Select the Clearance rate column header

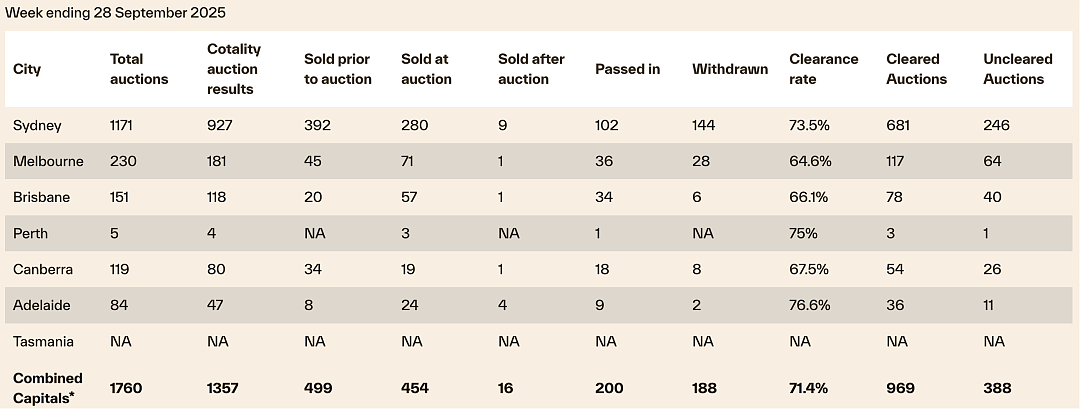coord(824,70)
